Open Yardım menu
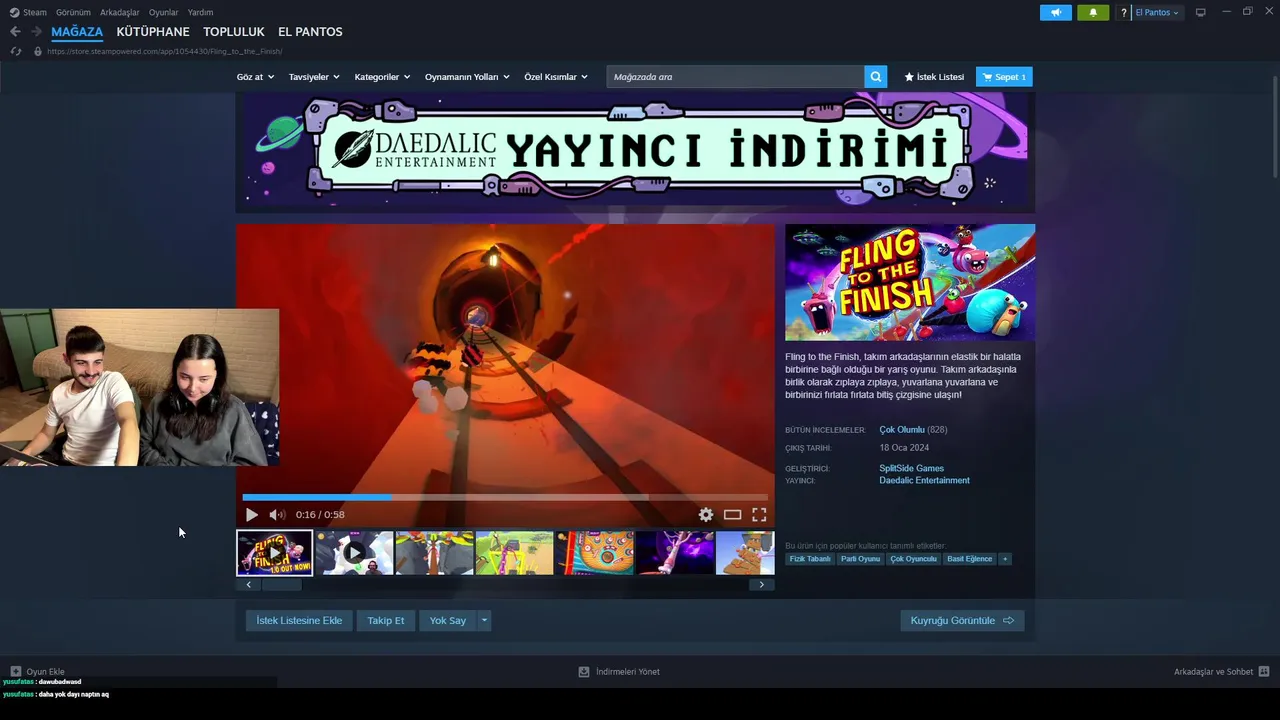 [201, 12]
